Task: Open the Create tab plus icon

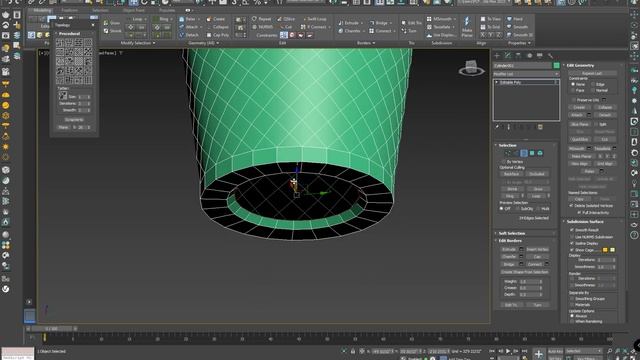Action: point(497,56)
